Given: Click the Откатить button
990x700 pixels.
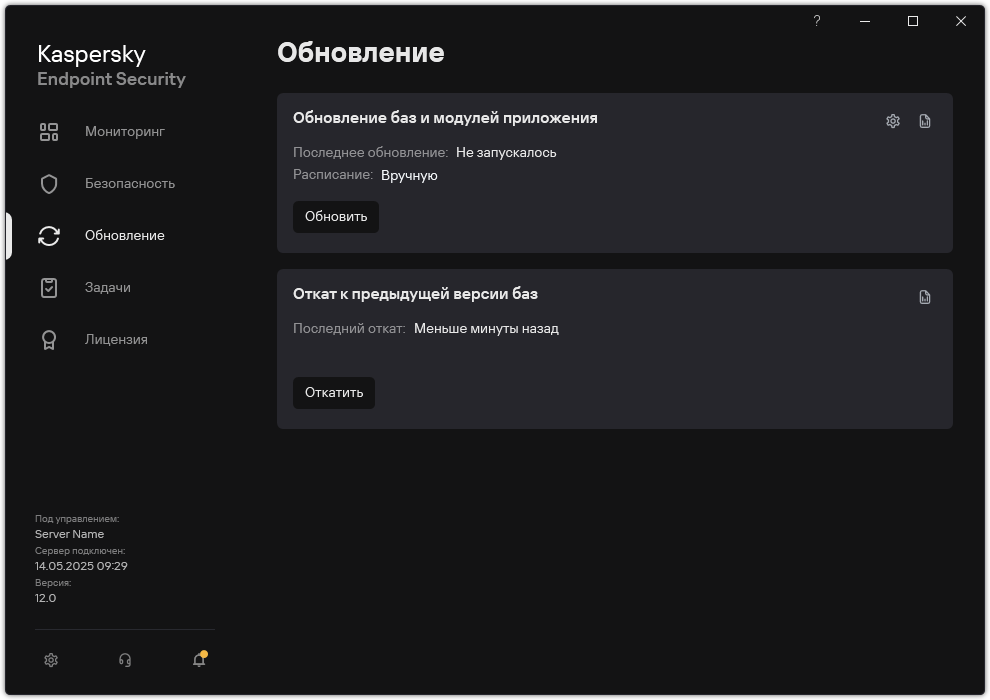Looking at the screenshot, I should click(x=333, y=393).
